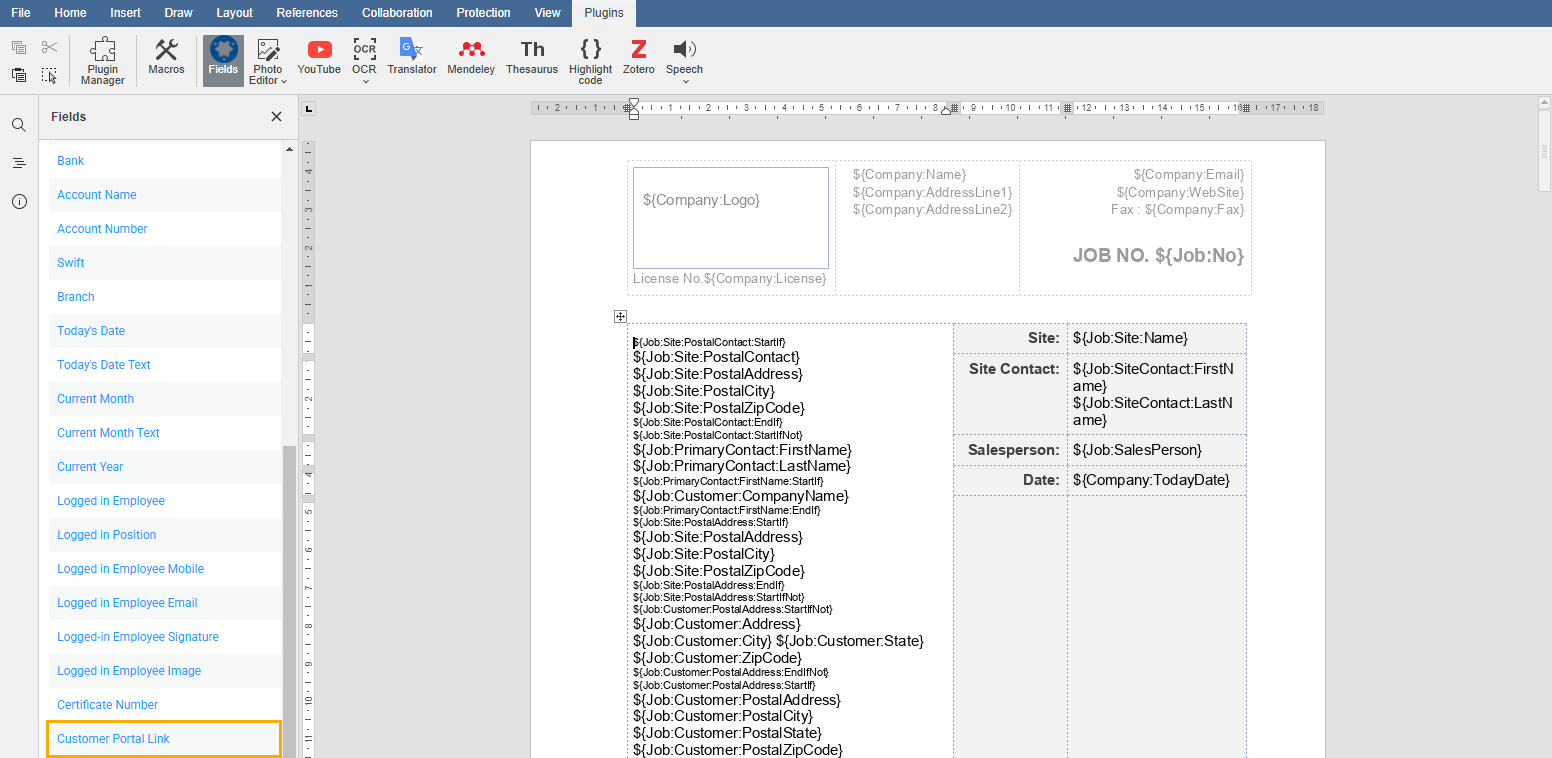1552x758 pixels.
Task: Expand the OCR plugin dropdown arrow
Action: tap(365, 82)
